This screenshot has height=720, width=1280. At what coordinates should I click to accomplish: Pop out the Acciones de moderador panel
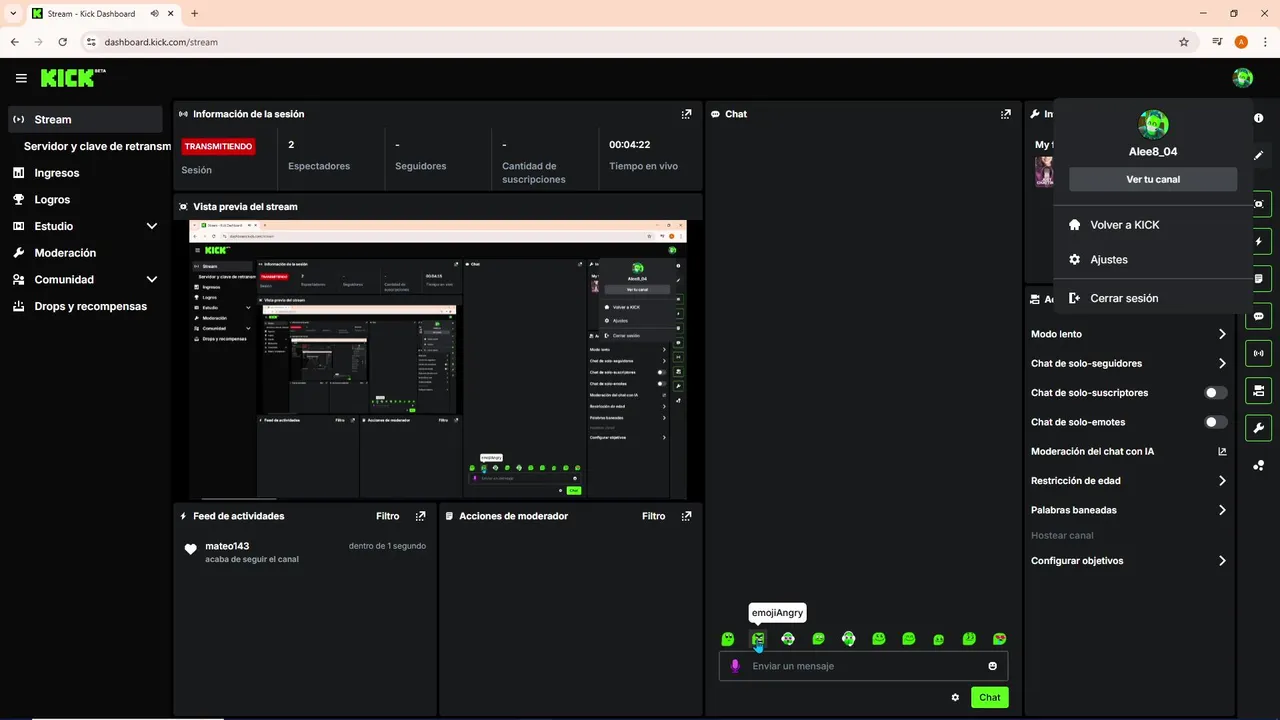(x=686, y=516)
